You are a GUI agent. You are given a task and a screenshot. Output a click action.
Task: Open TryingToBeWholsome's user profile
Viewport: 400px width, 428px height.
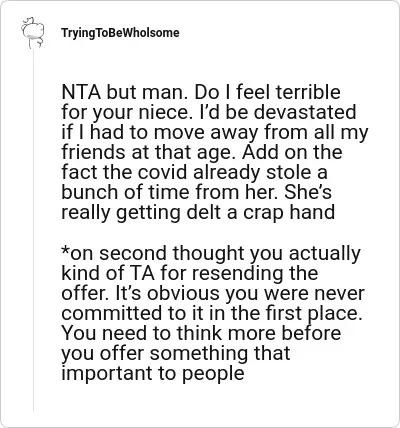point(120,33)
